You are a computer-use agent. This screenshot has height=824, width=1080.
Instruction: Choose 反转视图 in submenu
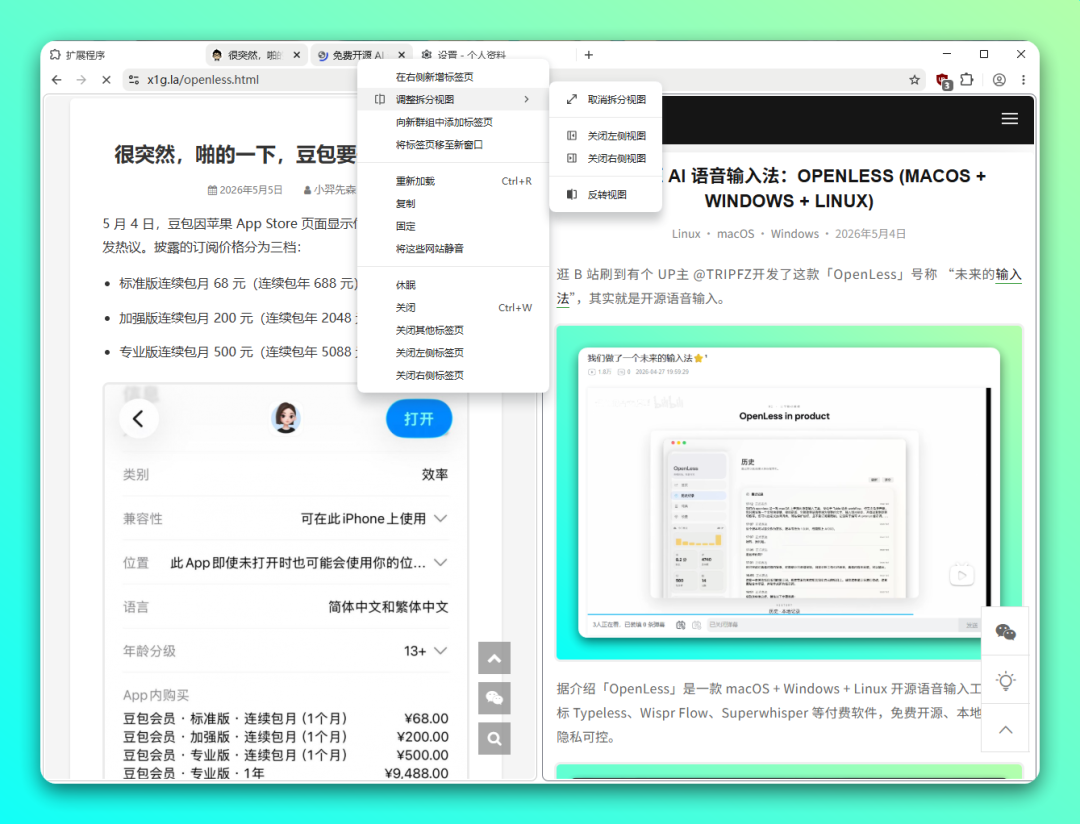(605, 194)
